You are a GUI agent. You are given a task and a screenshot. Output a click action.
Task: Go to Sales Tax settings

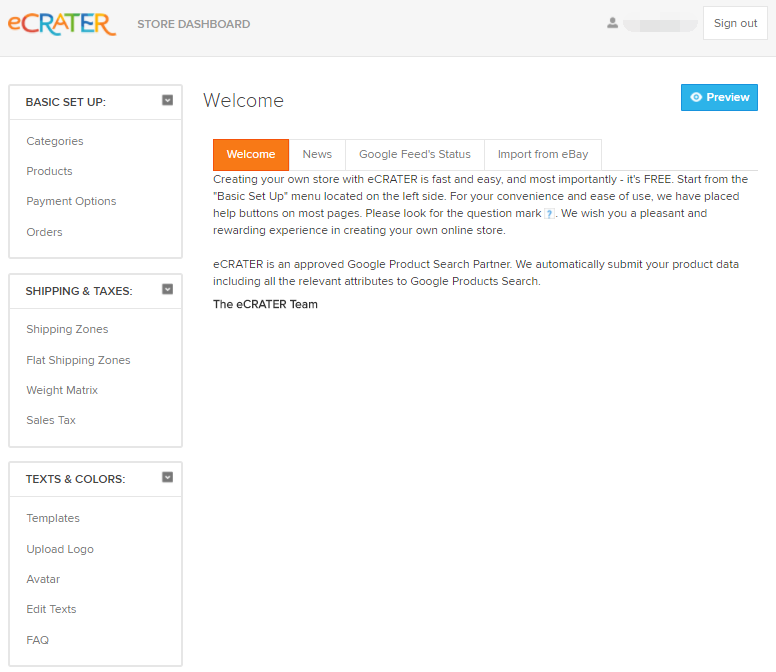coord(51,420)
